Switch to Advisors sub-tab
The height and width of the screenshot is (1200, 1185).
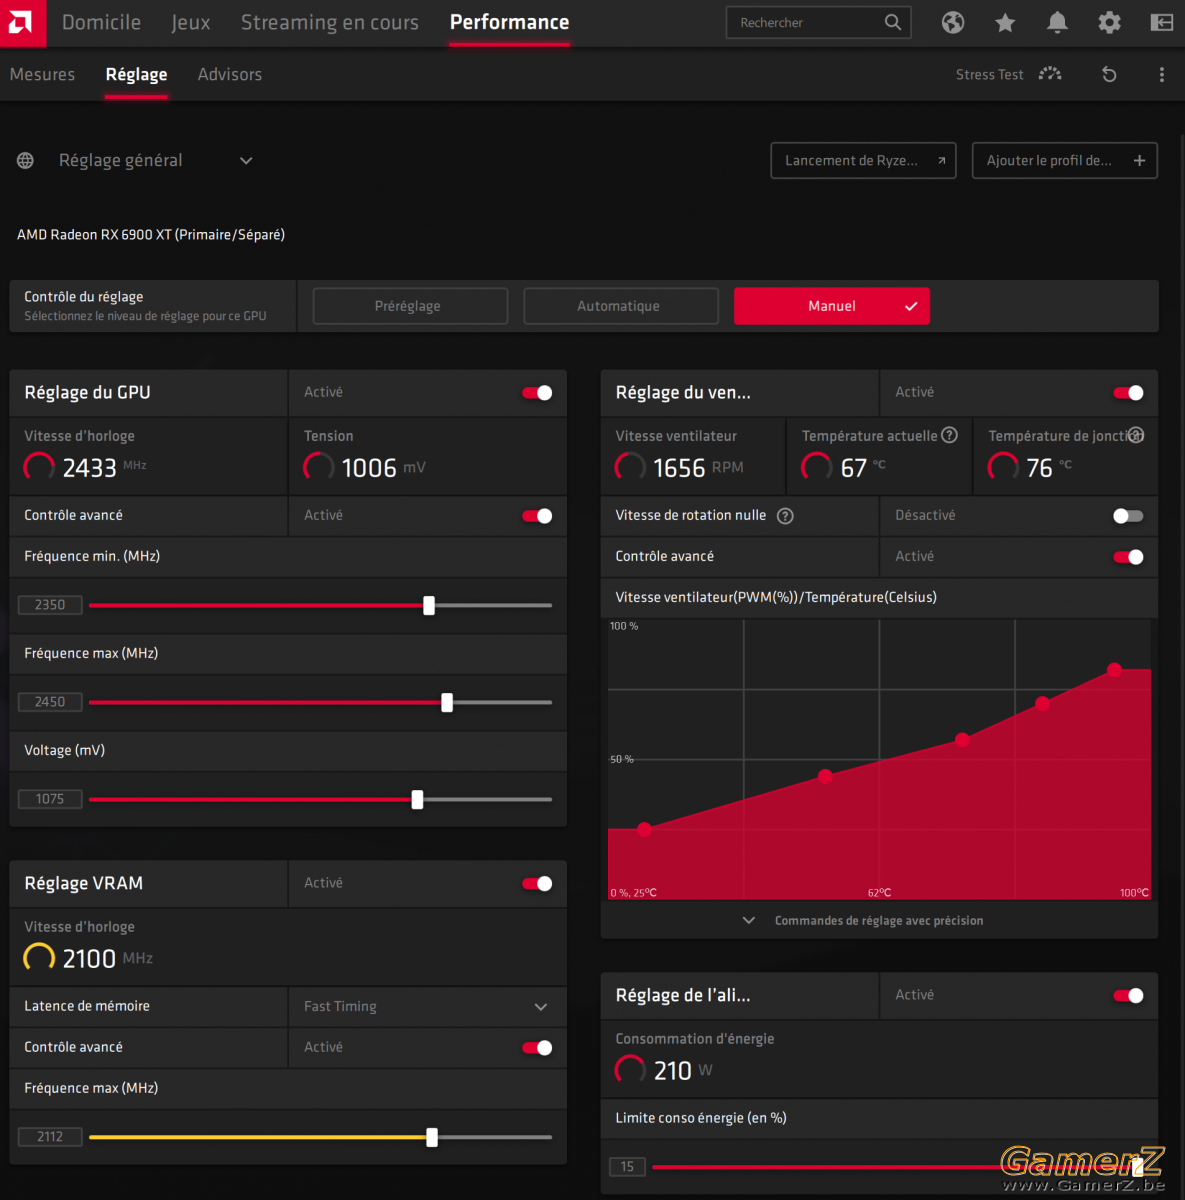[230, 74]
